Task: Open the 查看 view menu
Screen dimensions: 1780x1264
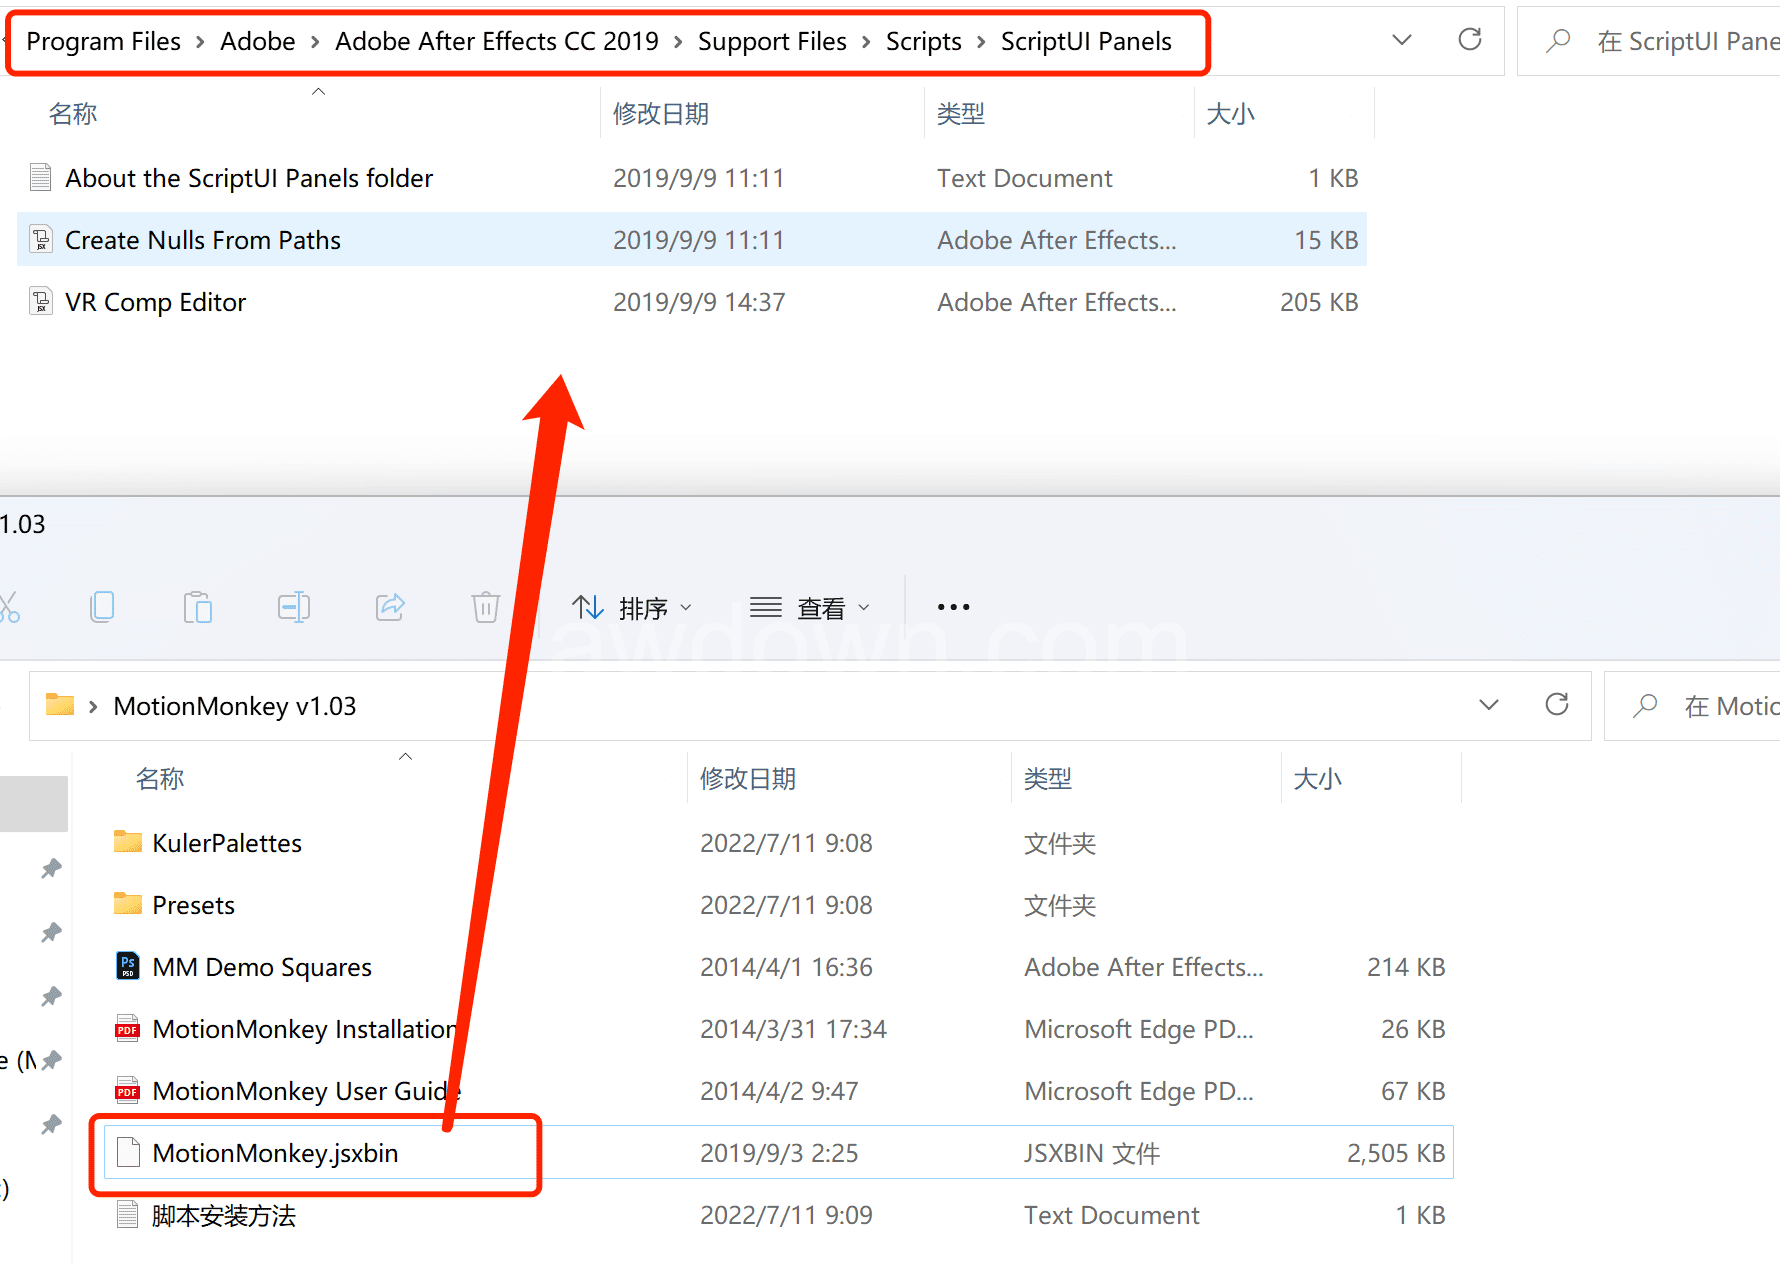Action: (810, 608)
